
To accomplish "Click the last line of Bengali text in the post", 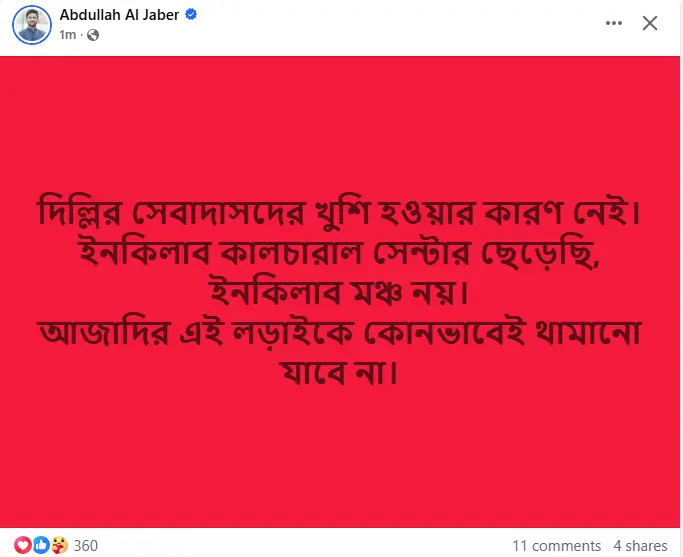I will [339, 372].
